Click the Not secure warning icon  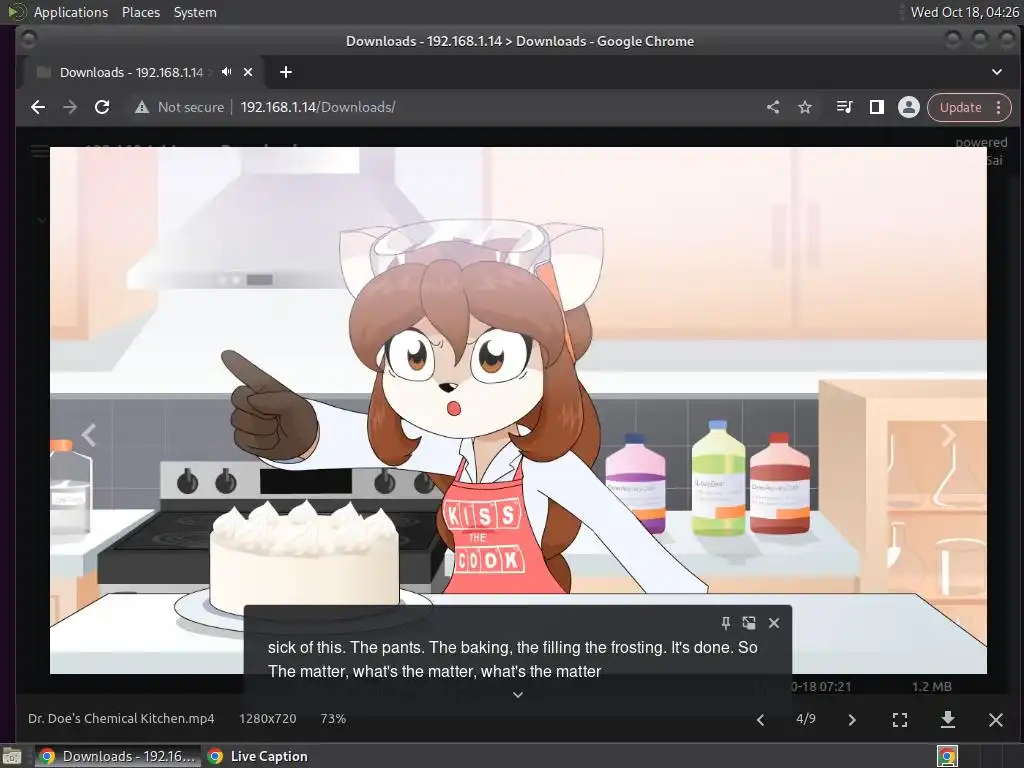[142, 107]
